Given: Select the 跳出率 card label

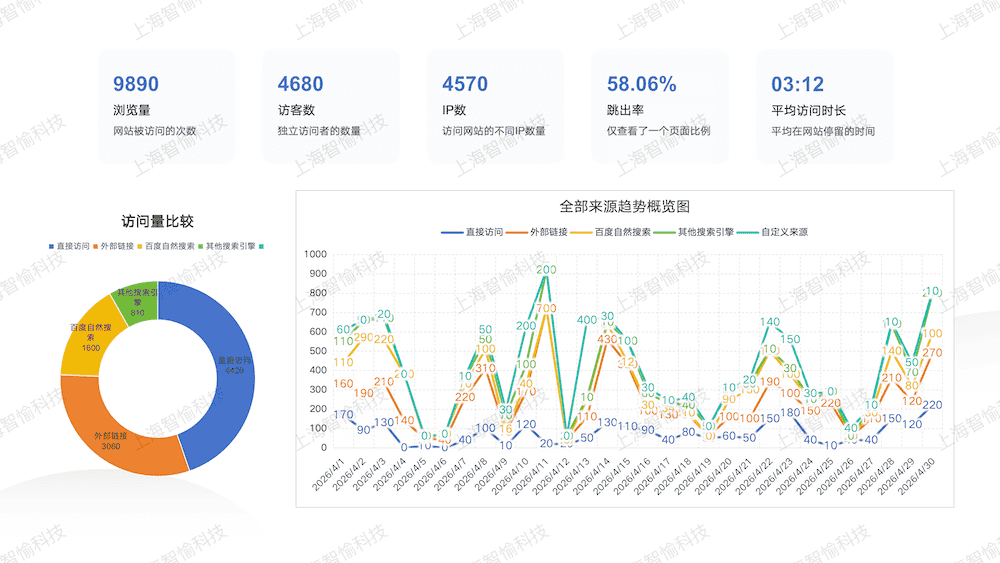Looking at the screenshot, I should pyautogui.click(x=626, y=110).
